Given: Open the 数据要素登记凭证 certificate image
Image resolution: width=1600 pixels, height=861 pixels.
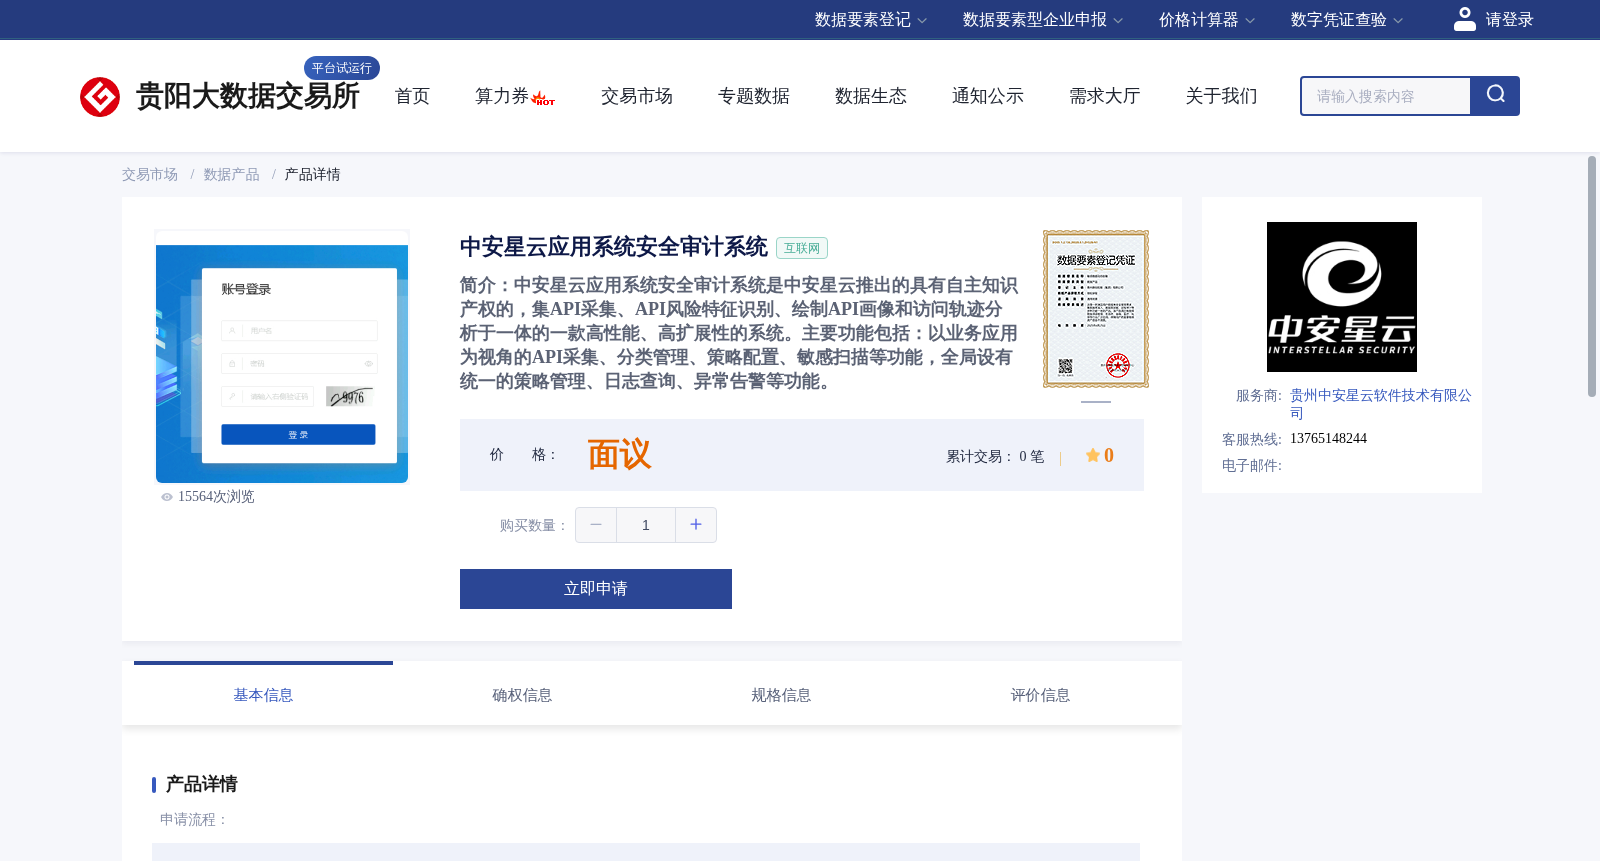Looking at the screenshot, I should [x=1096, y=309].
